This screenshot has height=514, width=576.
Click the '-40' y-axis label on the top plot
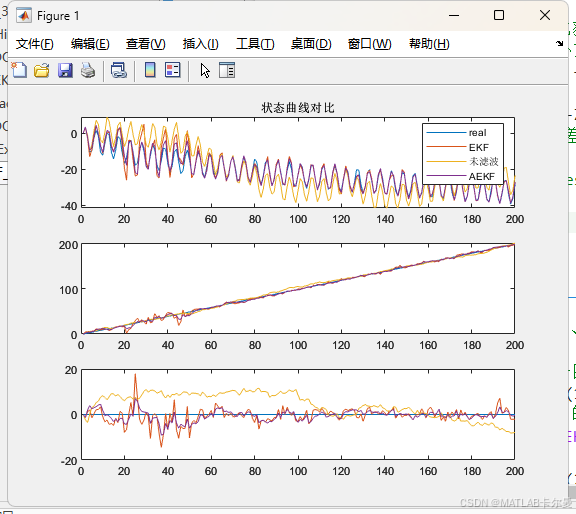[x=69, y=206]
